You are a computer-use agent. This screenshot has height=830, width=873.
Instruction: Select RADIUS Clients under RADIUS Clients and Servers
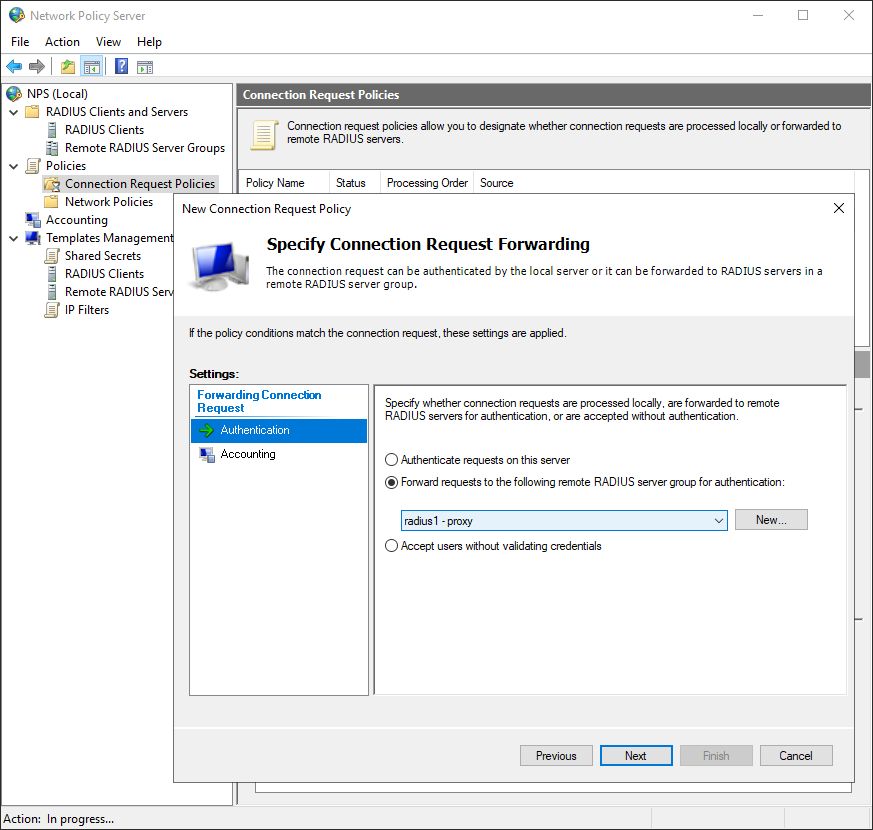click(104, 130)
